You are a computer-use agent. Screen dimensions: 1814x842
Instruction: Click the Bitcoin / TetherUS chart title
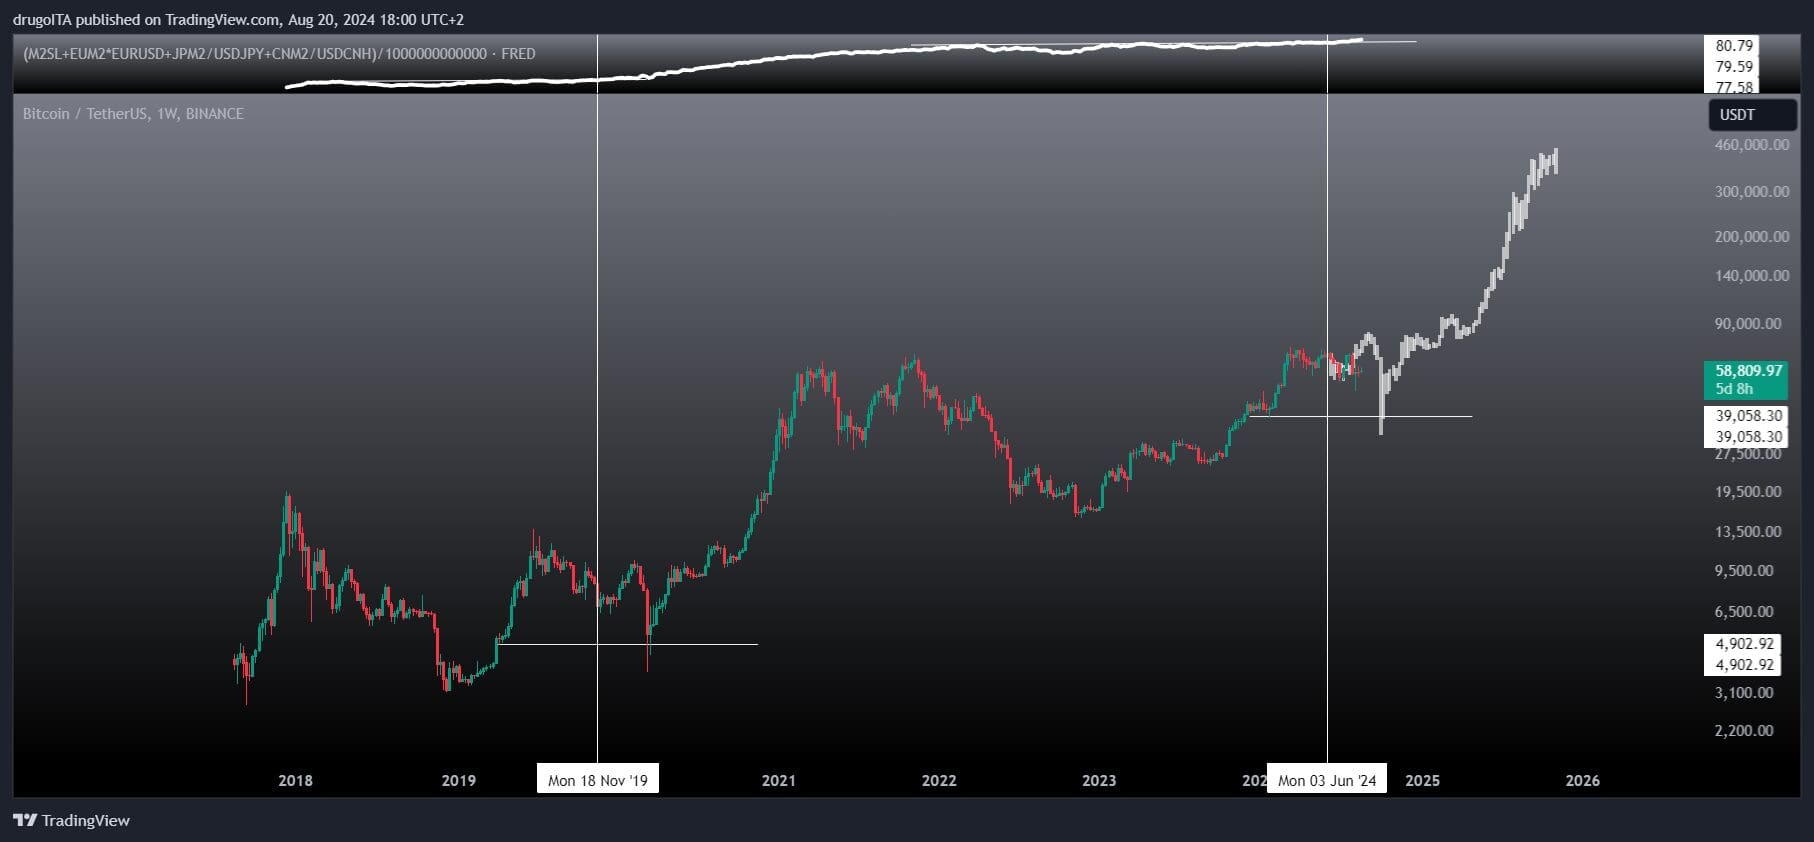[133, 114]
